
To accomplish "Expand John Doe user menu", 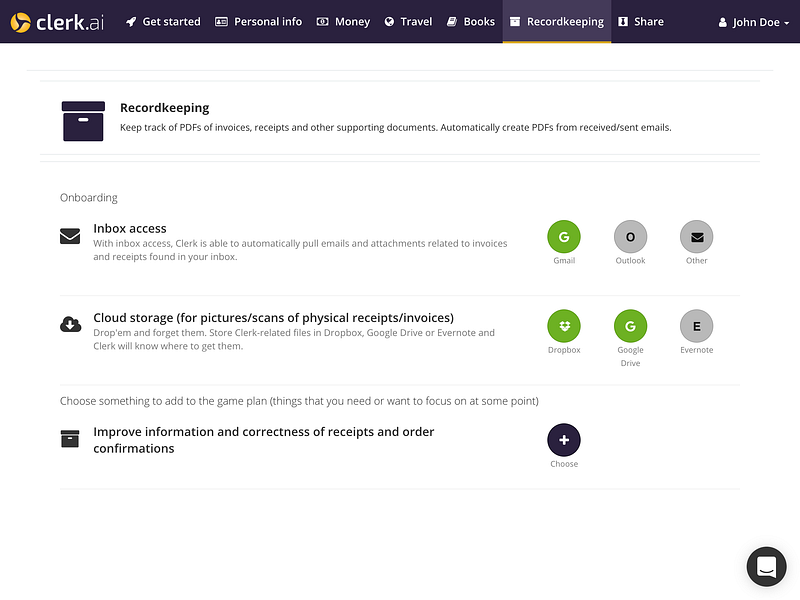I will point(754,22).
